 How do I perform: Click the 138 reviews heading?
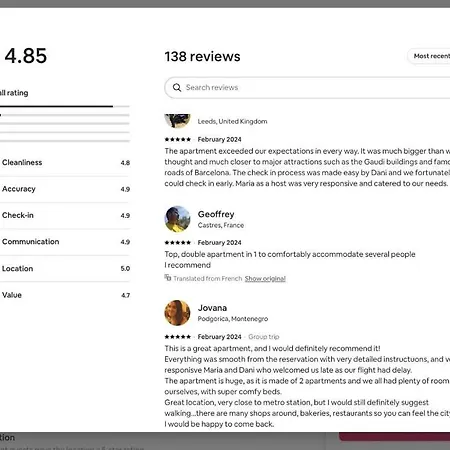point(202,56)
